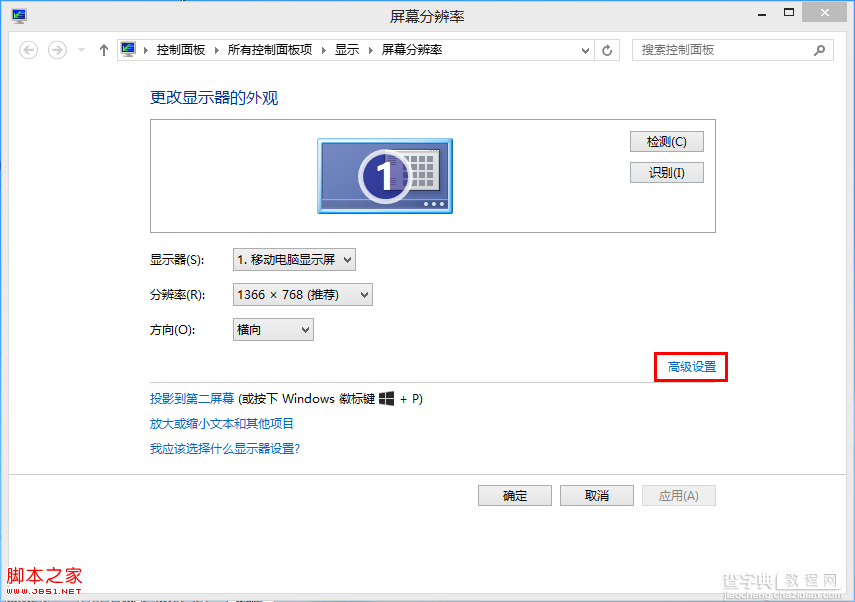Image resolution: width=855 pixels, height=602 pixels.
Task: Close the 屏幕分辨率 window
Action: pos(824,13)
